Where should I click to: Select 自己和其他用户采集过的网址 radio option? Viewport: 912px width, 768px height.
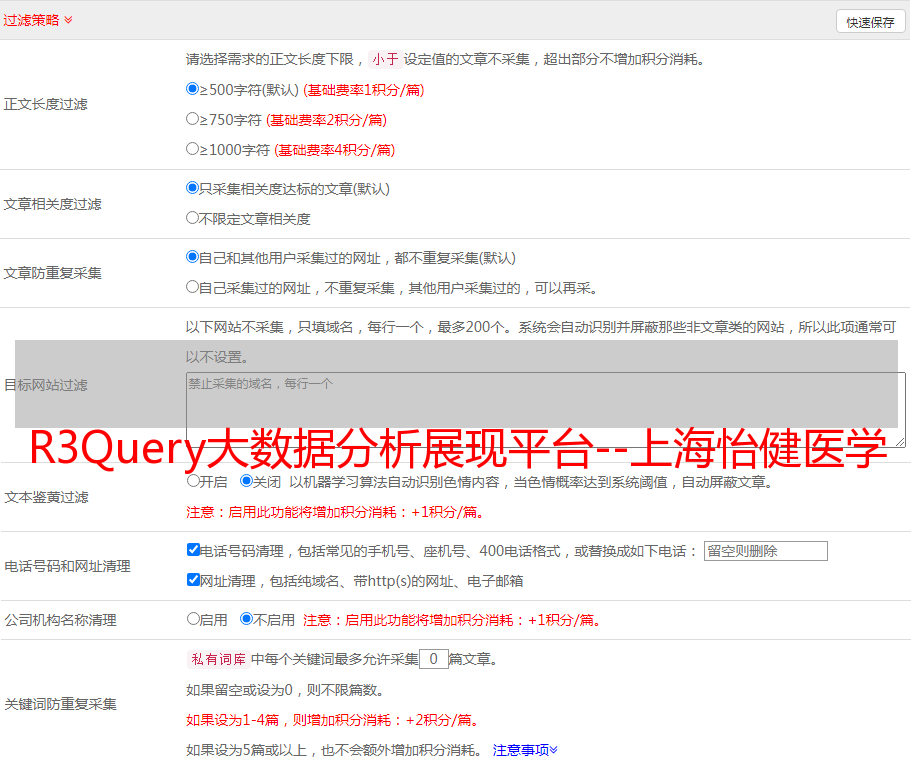(192, 257)
